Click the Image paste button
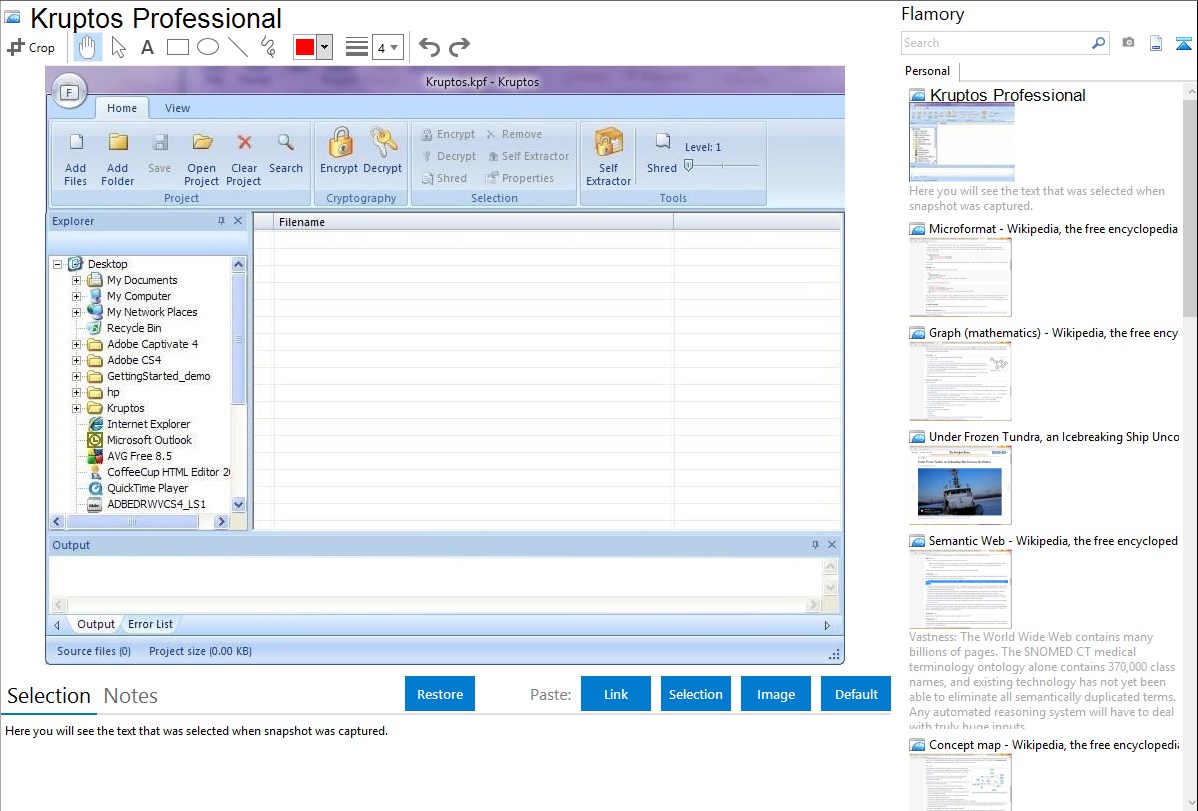Viewport: 1198px width, 811px height. point(776,694)
